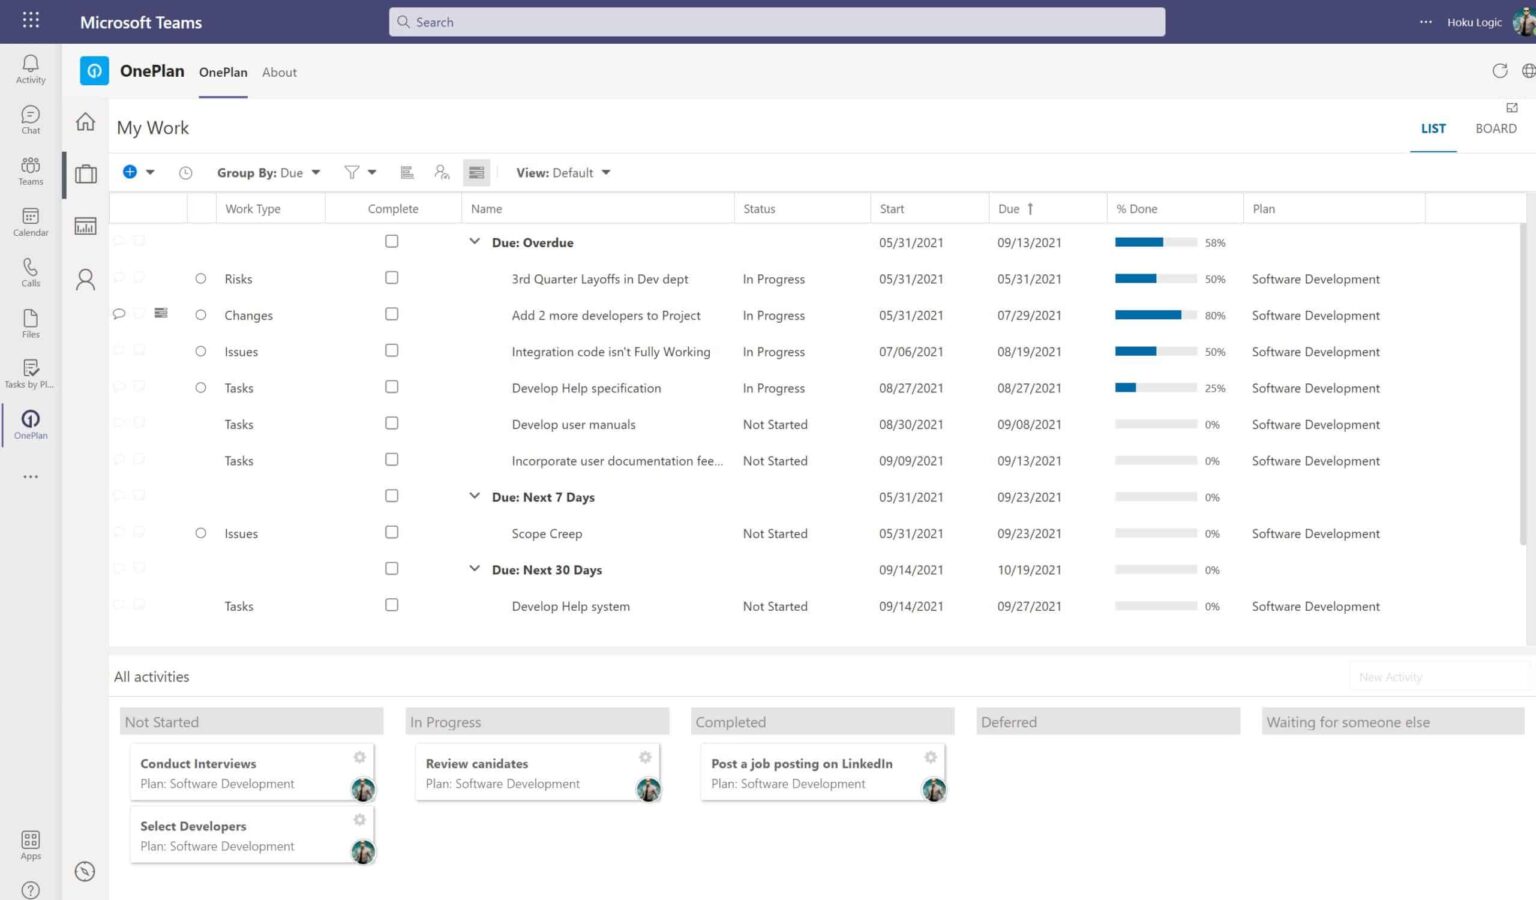1536x900 pixels.
Task: Select the OnePlan tab
Action: coord(223,72)
